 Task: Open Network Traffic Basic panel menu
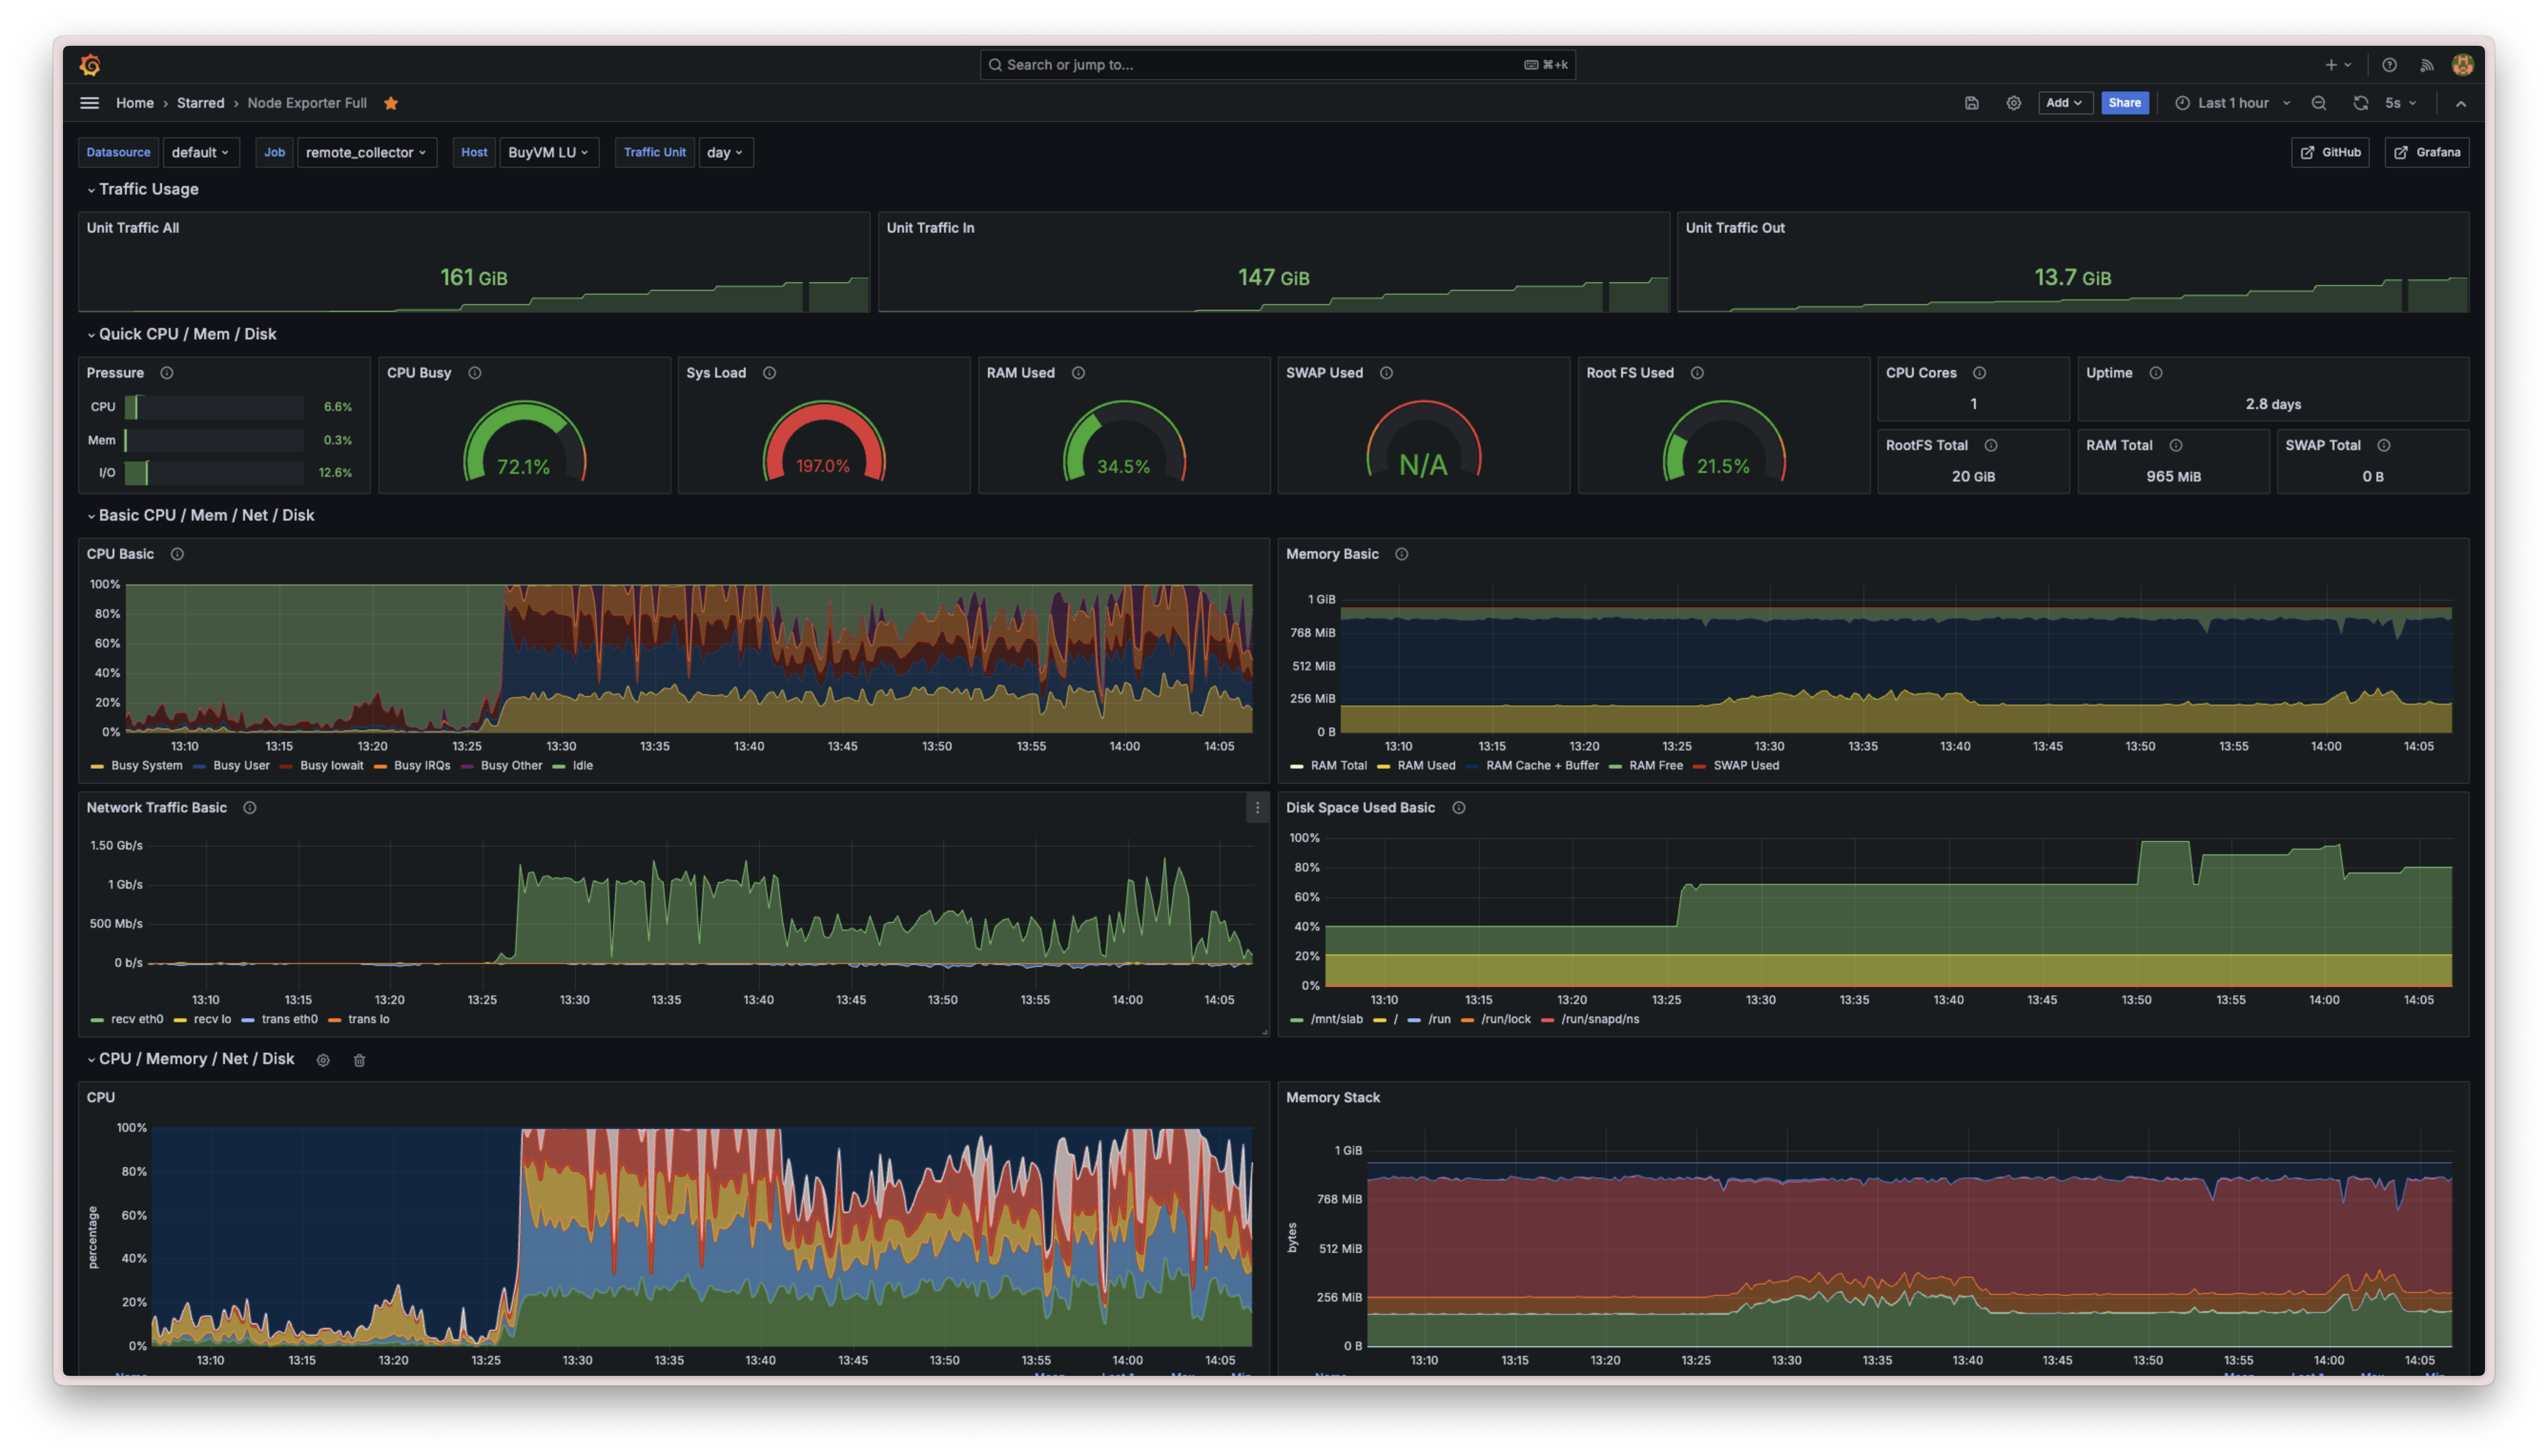1257,808
